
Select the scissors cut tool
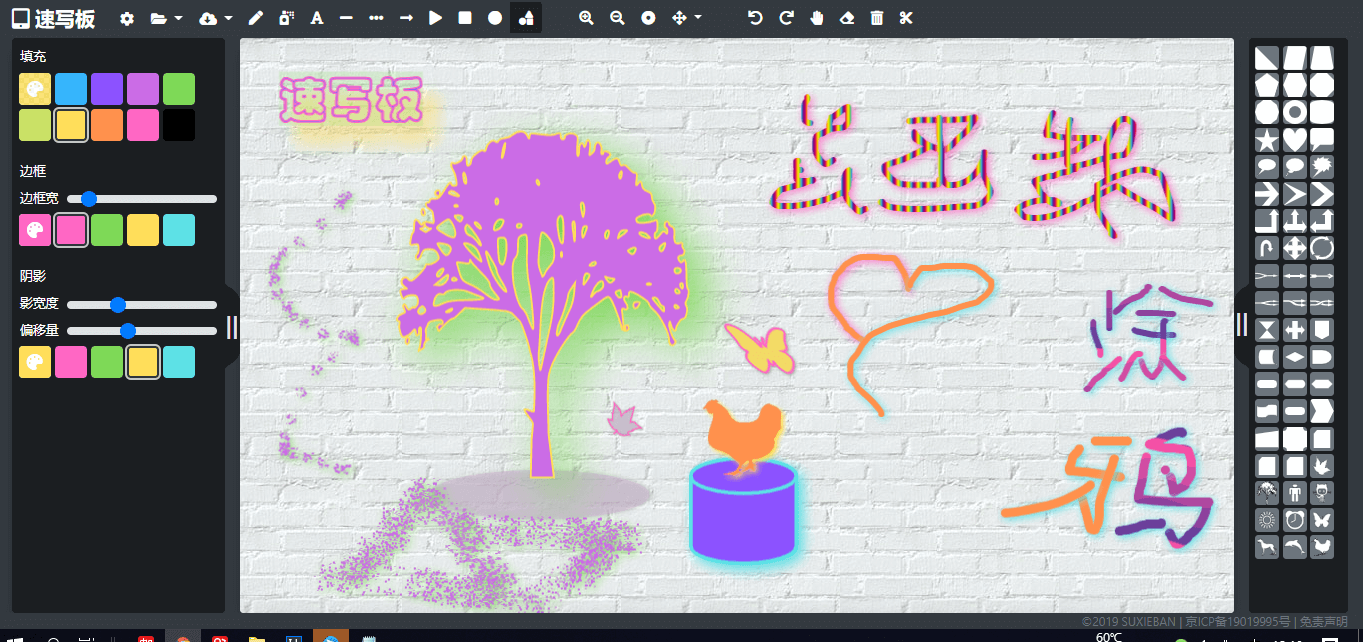[907, 18]
